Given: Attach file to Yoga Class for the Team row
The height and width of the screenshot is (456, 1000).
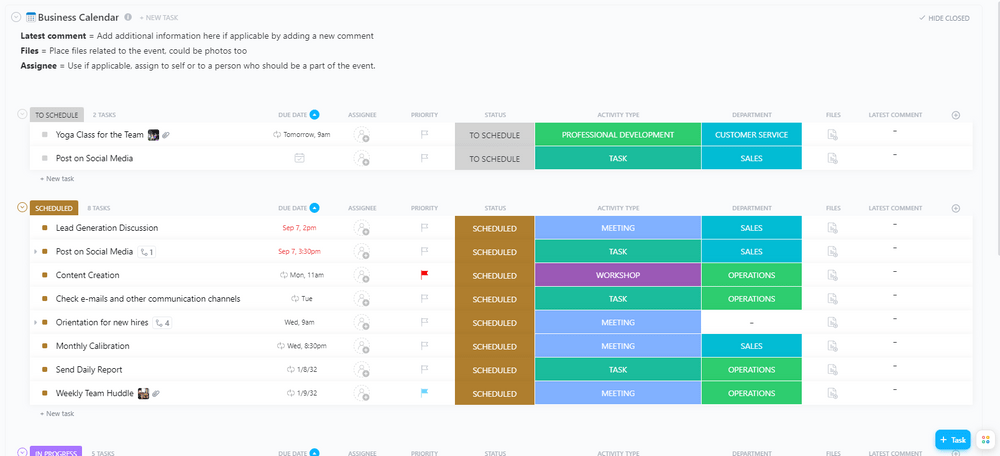Looking at the screenshot, I should click(832, 135).
